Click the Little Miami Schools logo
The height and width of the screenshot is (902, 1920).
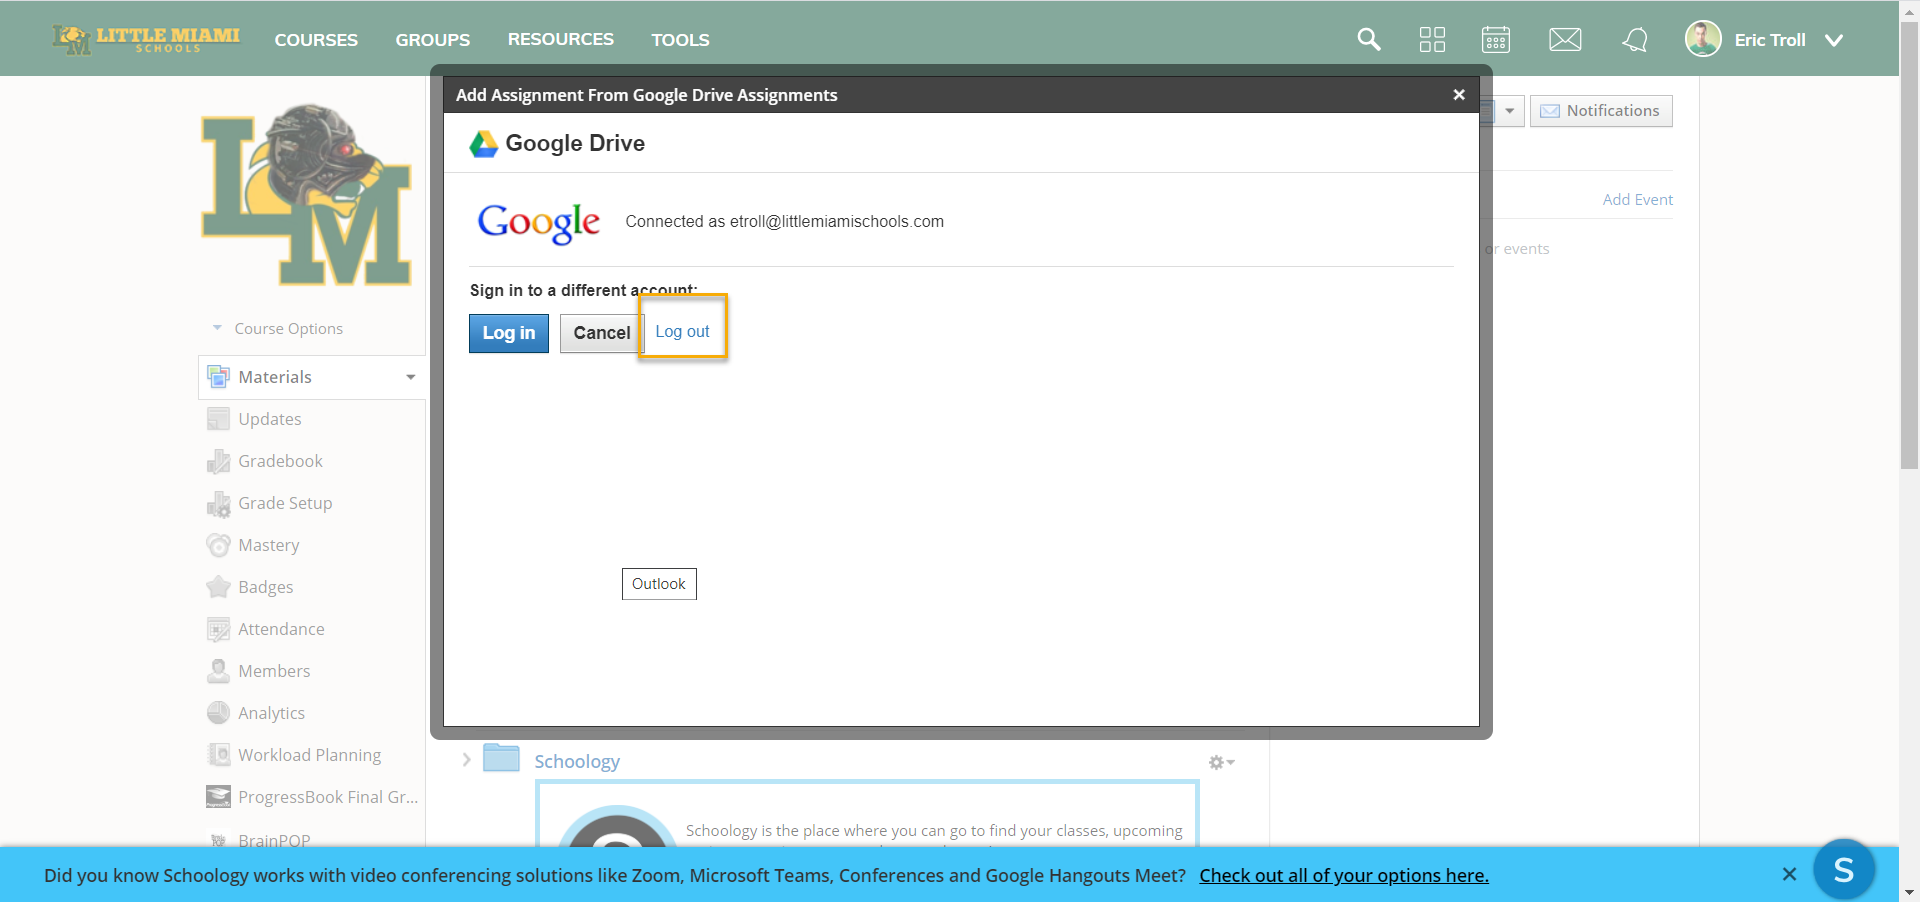146,40
